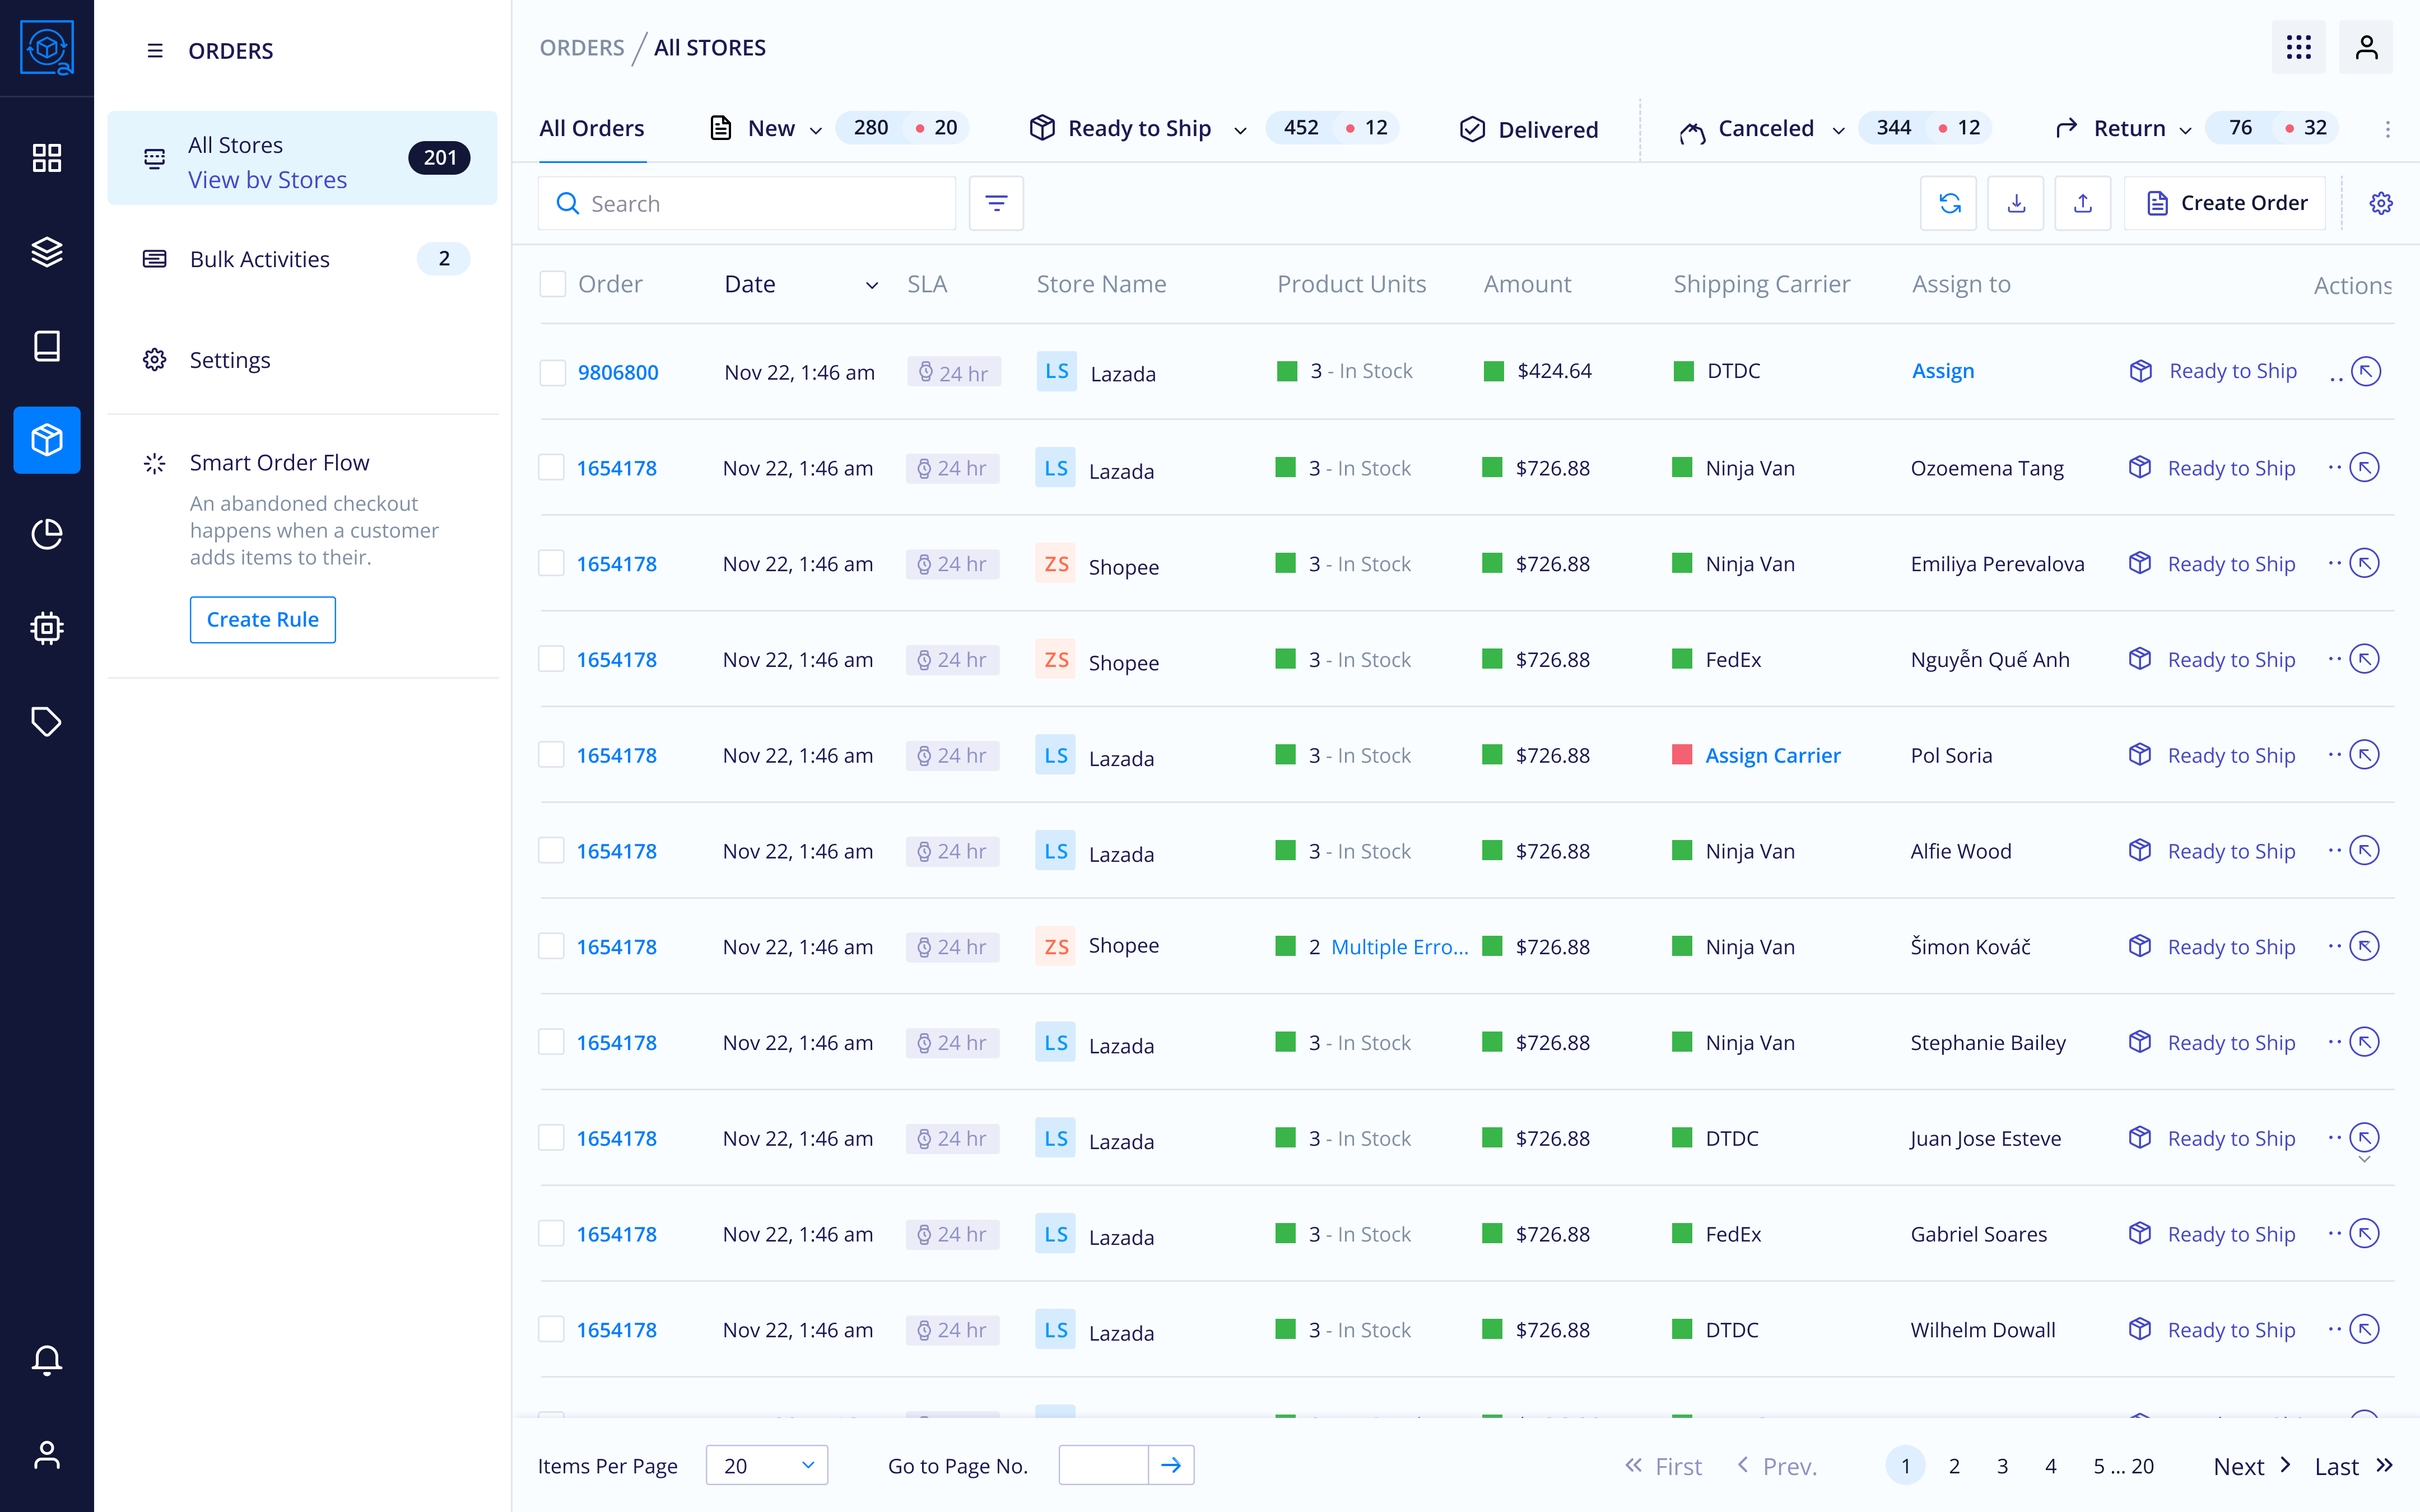
Task: Sort by the Date column chevron
Action: coord(872,285)
